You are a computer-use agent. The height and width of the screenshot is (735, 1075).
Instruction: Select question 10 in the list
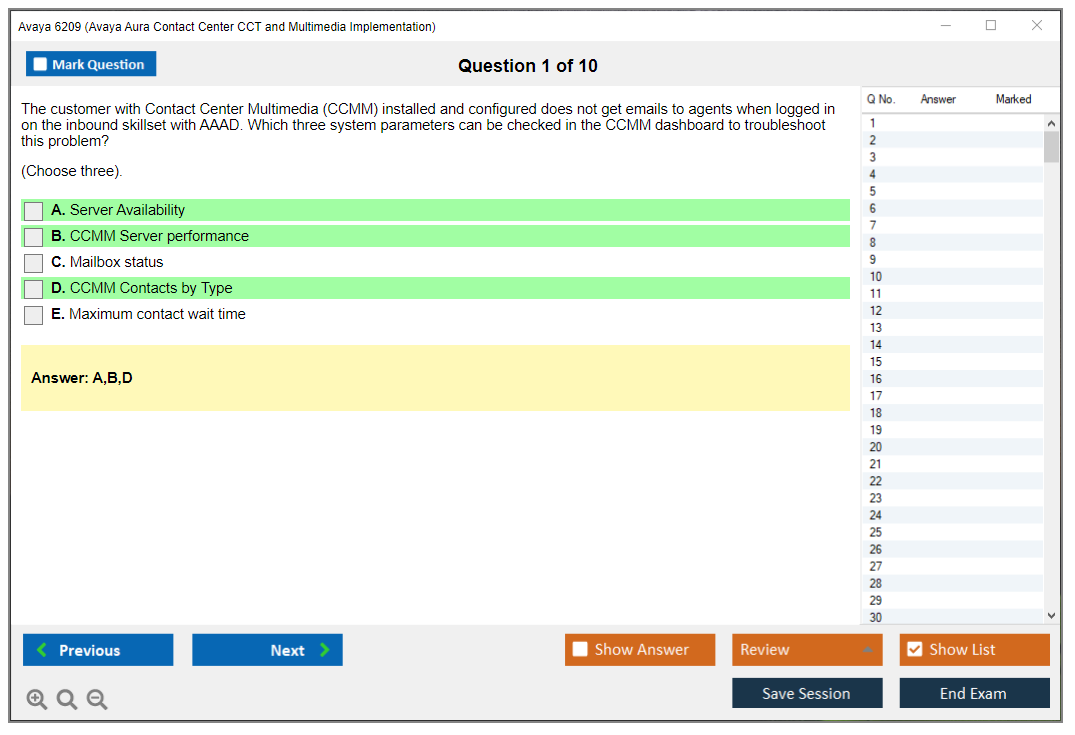tap(876, 277)
